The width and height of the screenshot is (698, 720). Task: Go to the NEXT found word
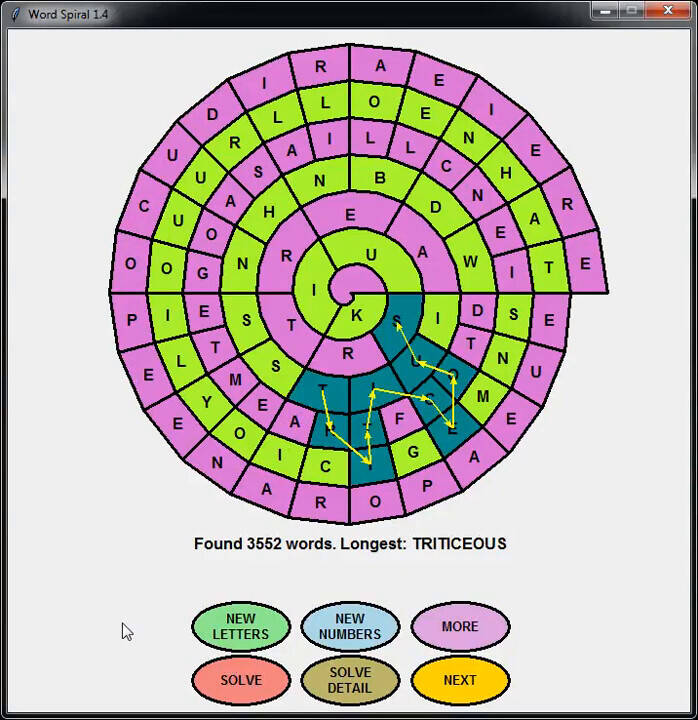[x=460, y=680]
